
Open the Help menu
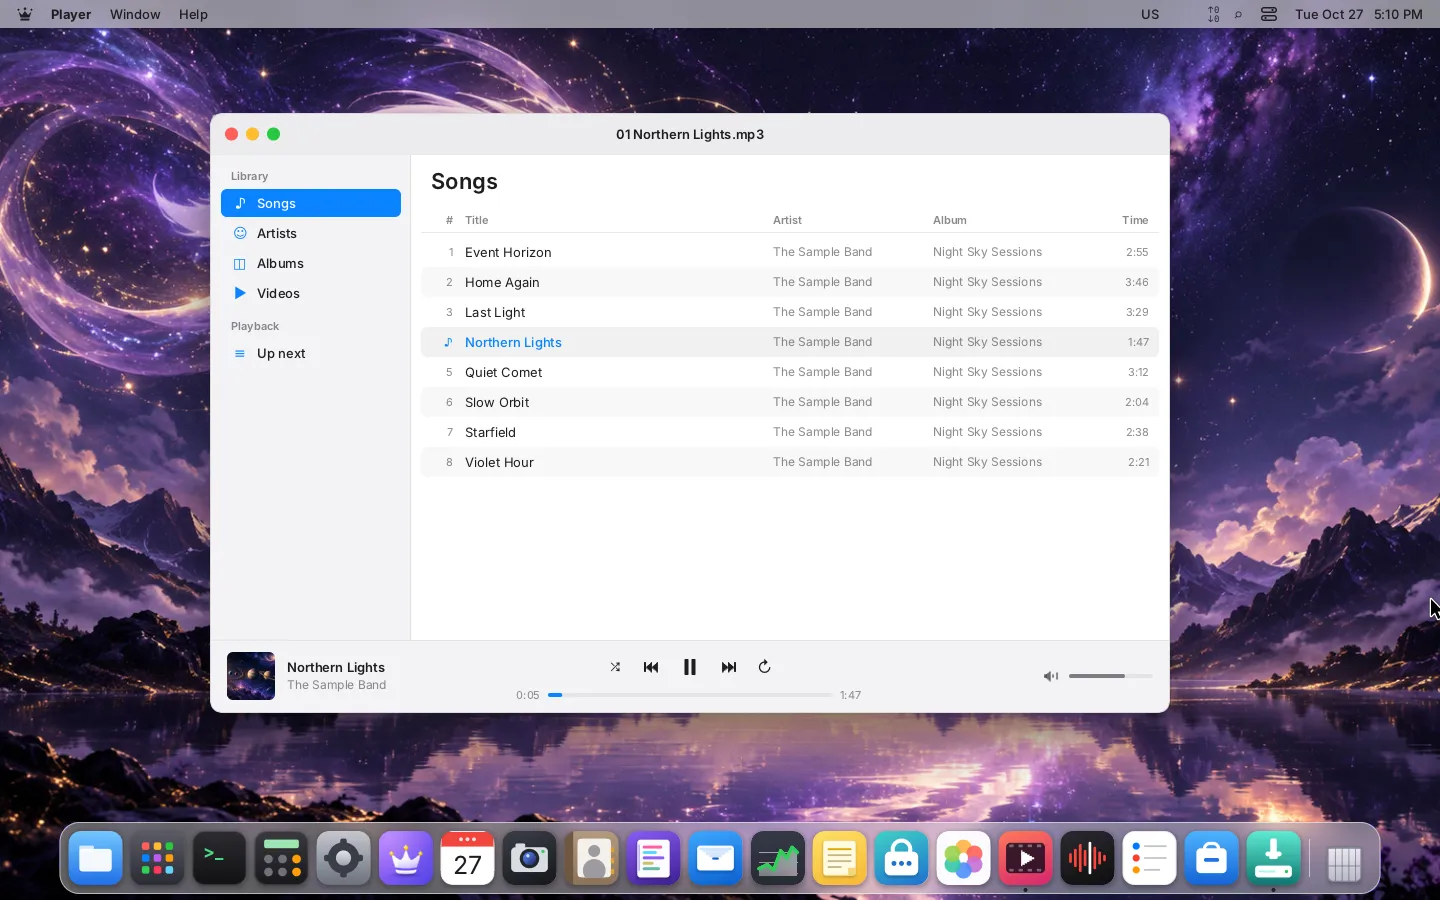(193, 14)
